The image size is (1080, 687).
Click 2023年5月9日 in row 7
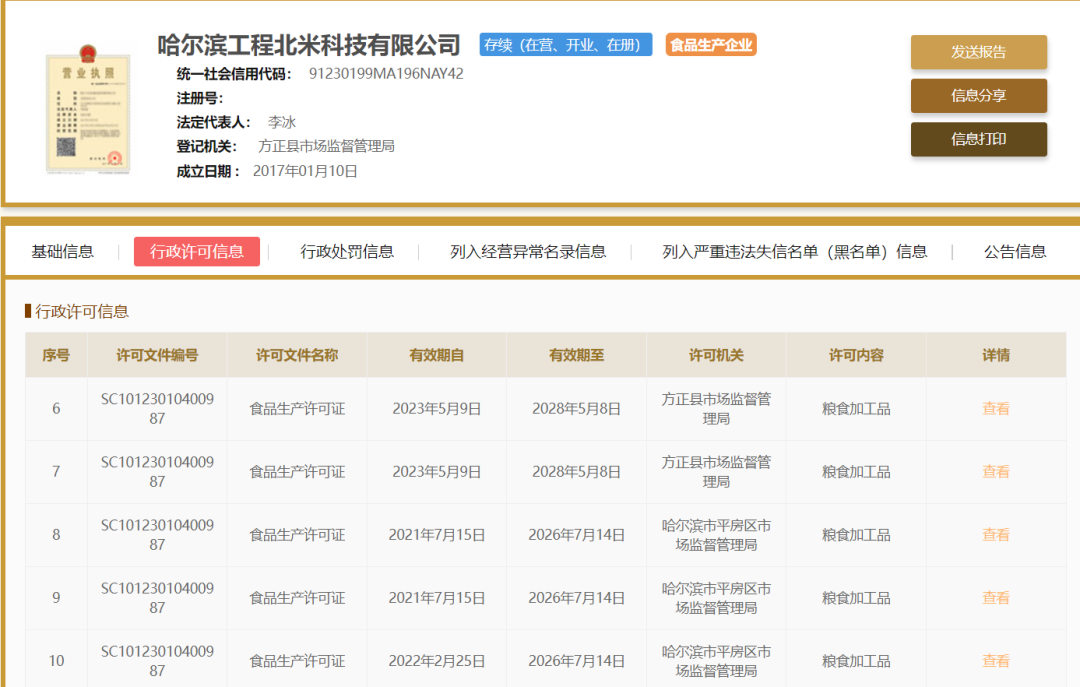point(437,472)
